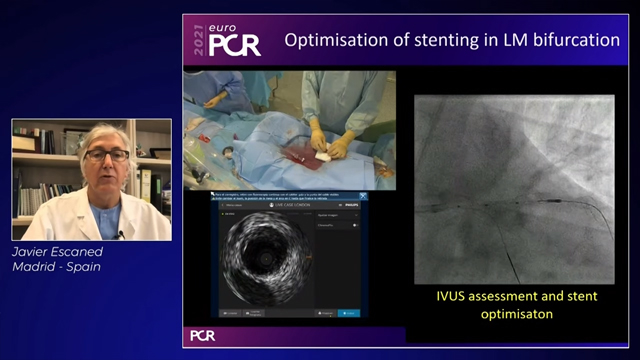
Task: Click the second bottom button with a two-line label
Action: click(254, 313)
